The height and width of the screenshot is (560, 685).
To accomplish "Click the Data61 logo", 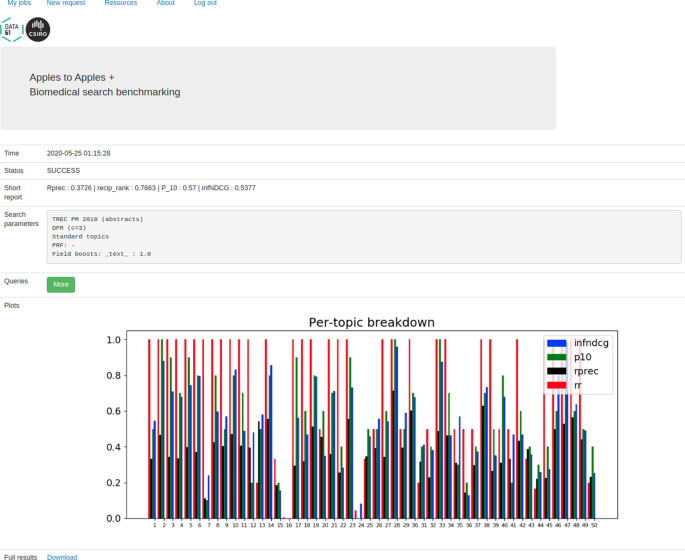I will [x=11, y=30].
